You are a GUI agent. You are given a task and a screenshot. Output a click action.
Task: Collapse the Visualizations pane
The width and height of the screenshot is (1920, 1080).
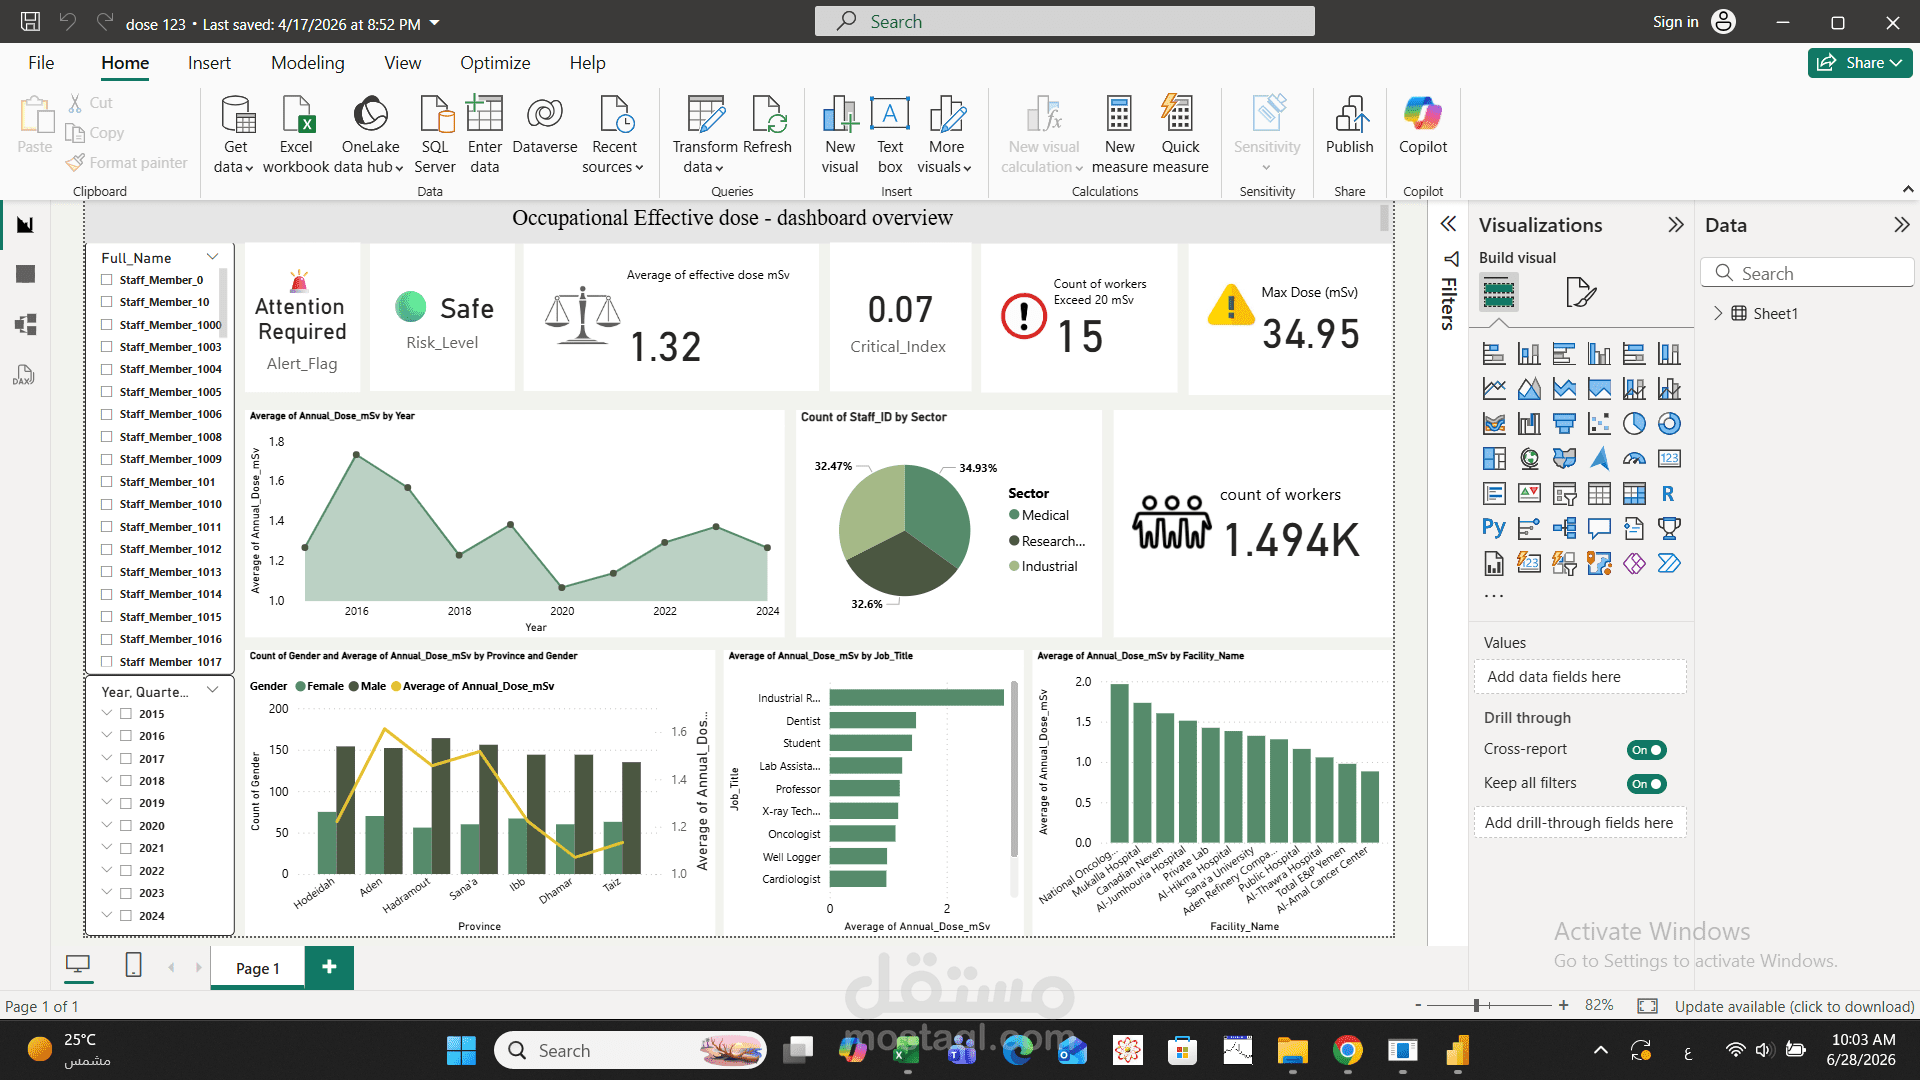pyautogui.click(x=1676, y=225)
